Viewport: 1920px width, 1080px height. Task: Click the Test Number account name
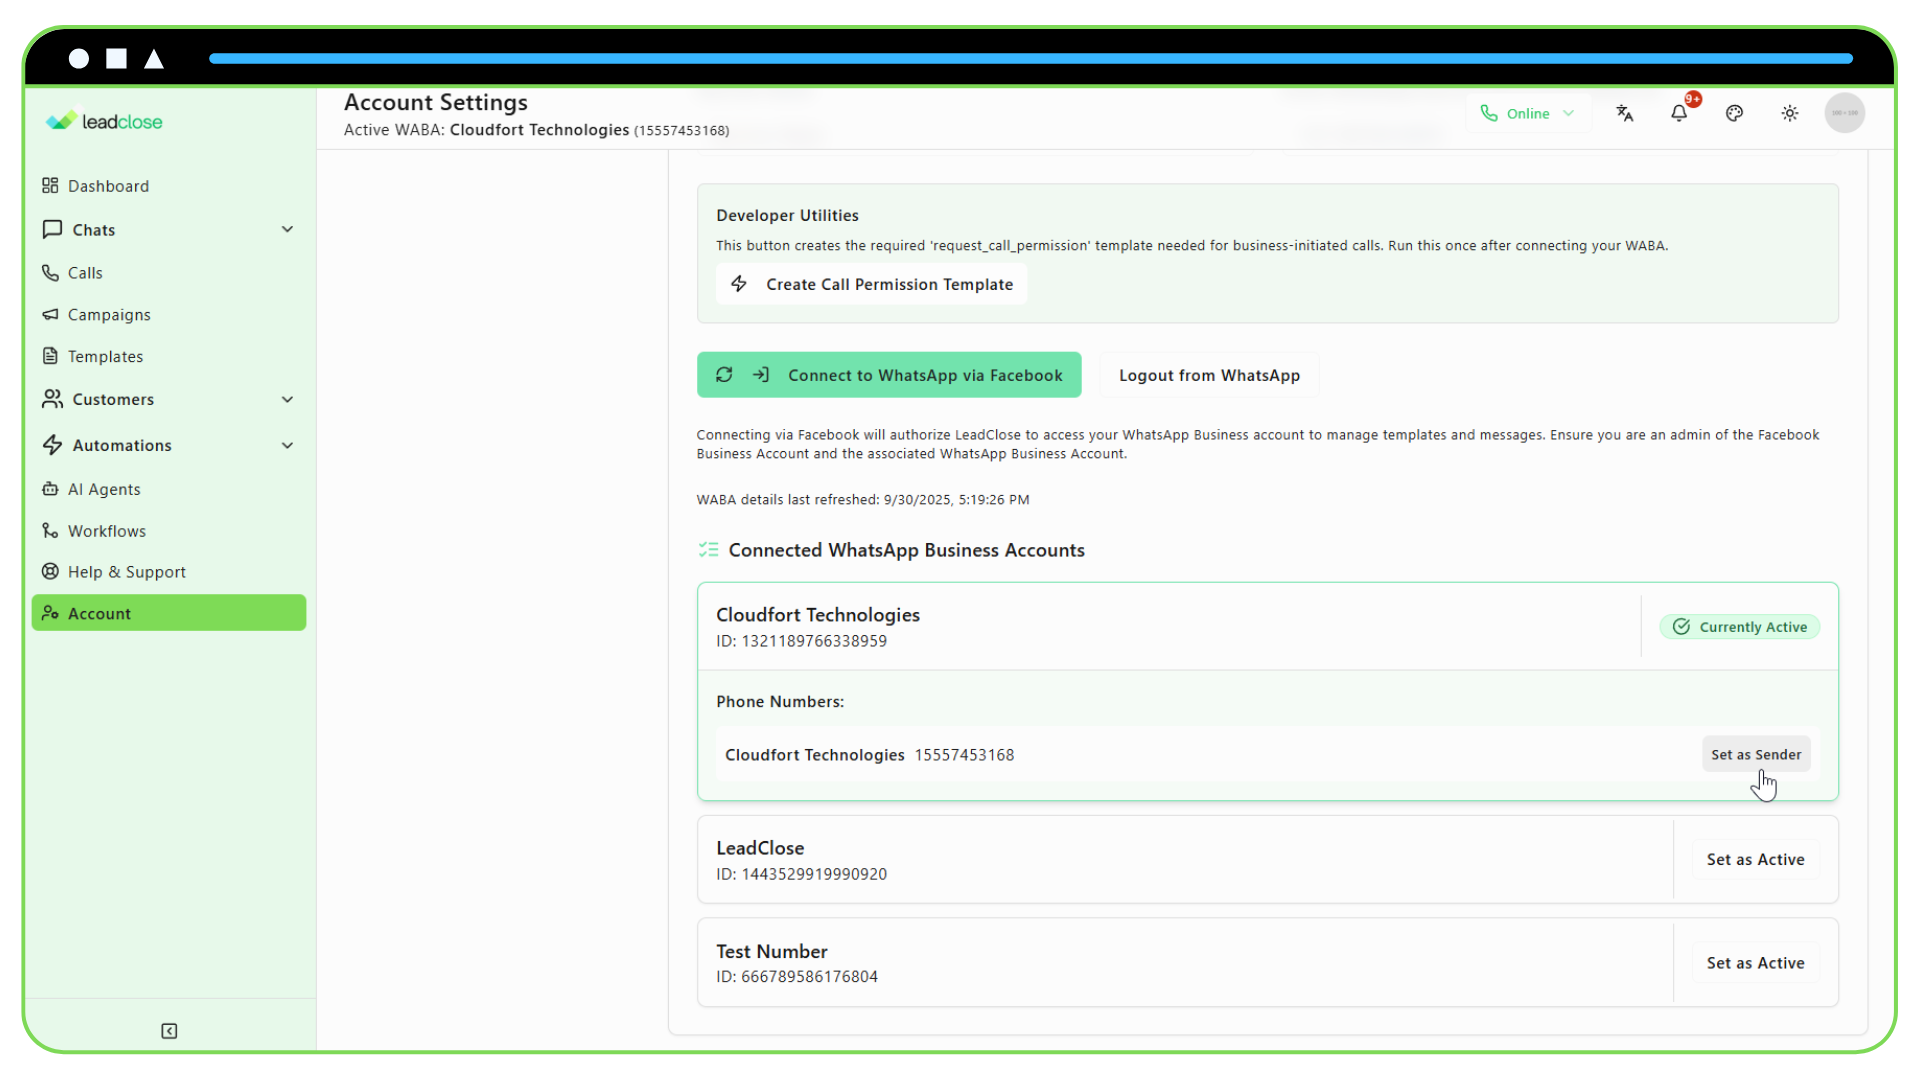772,952
